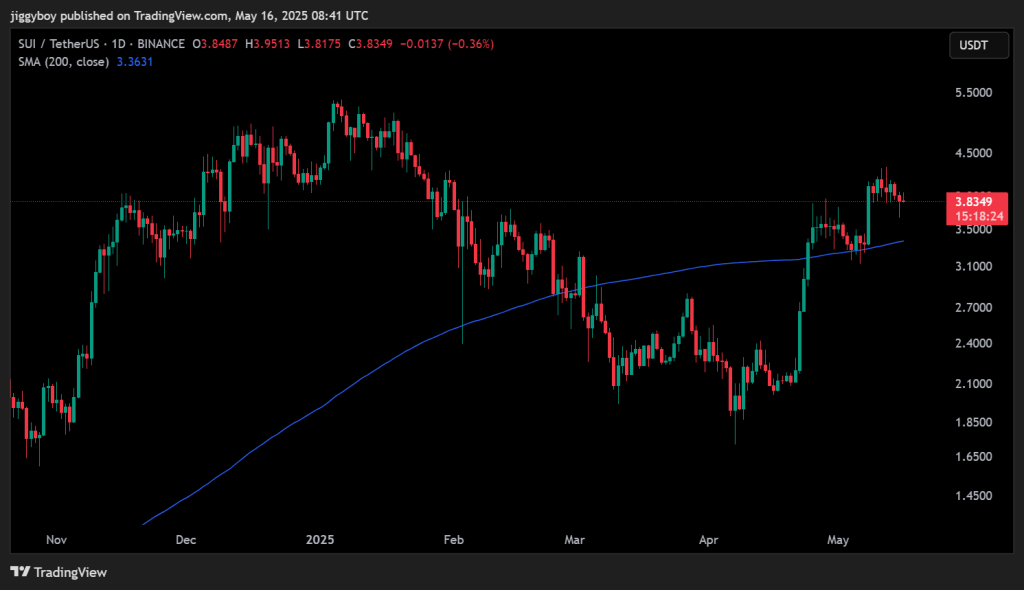Click the 4.5000 price axis label
The image size is (1024, 590).
(x=973, y=153)
